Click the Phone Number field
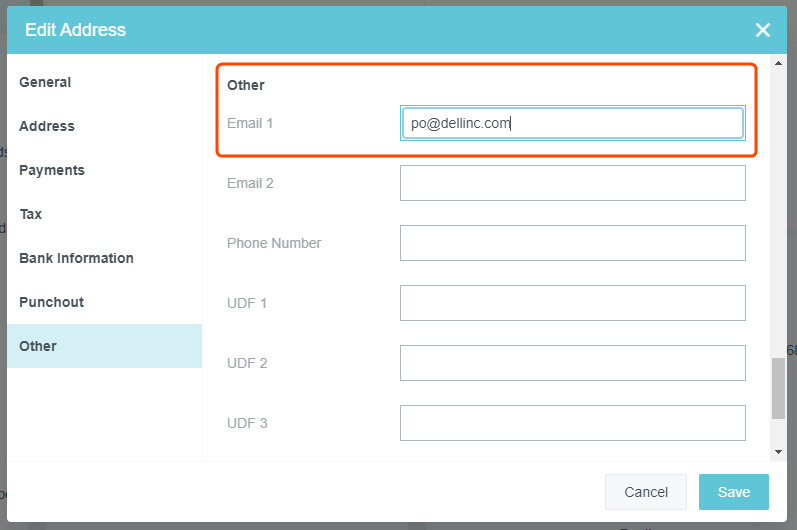Image resolution: width=797 pixels, height=530 pixels. tap(572, 243)
